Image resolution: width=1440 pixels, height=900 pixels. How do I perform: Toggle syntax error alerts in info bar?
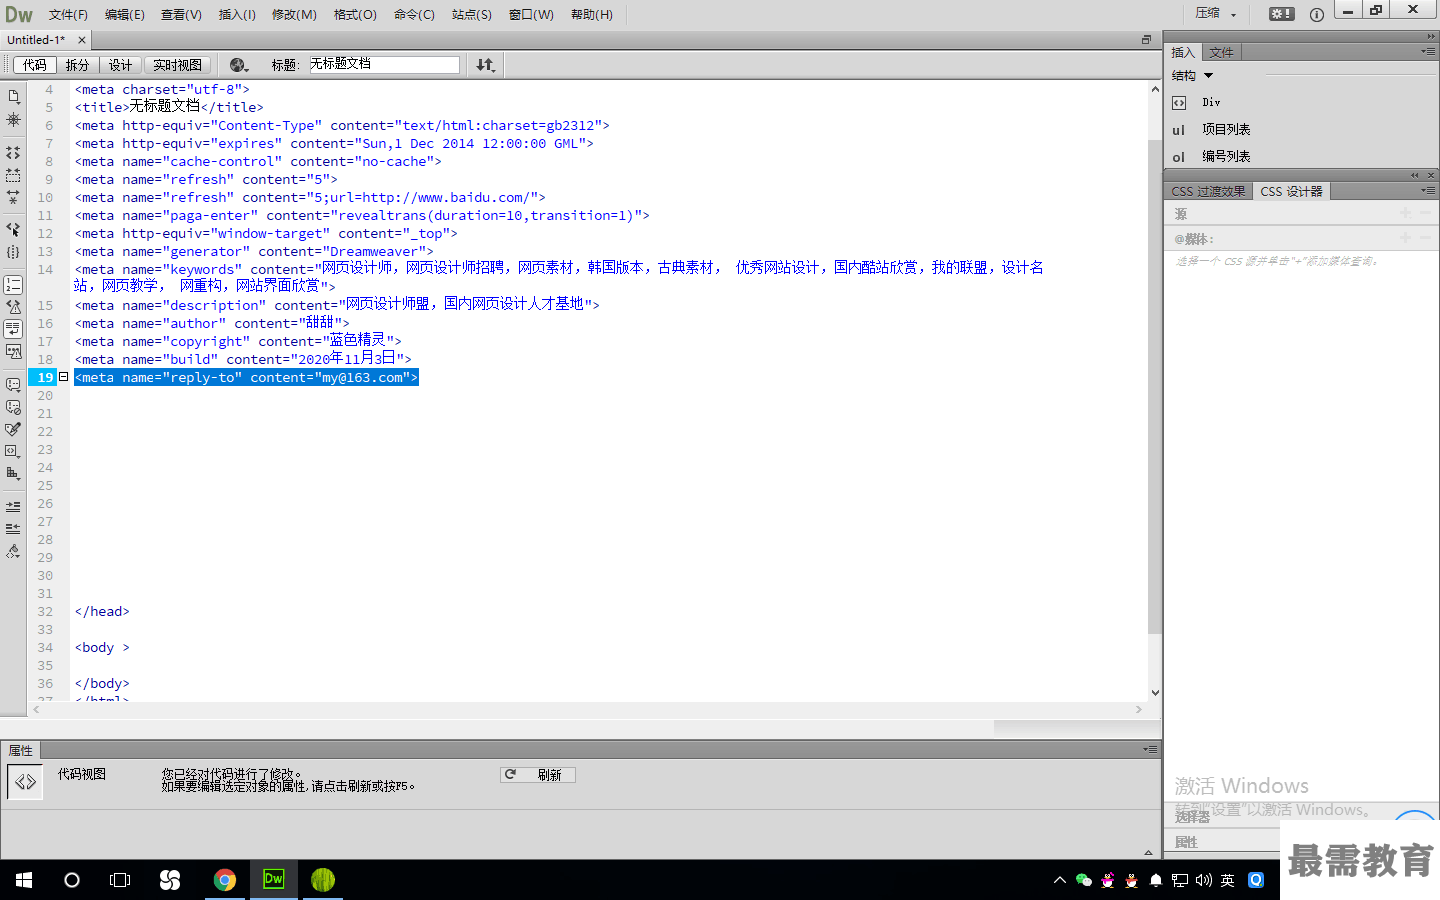pyautogui.click(x=13, y=352)
